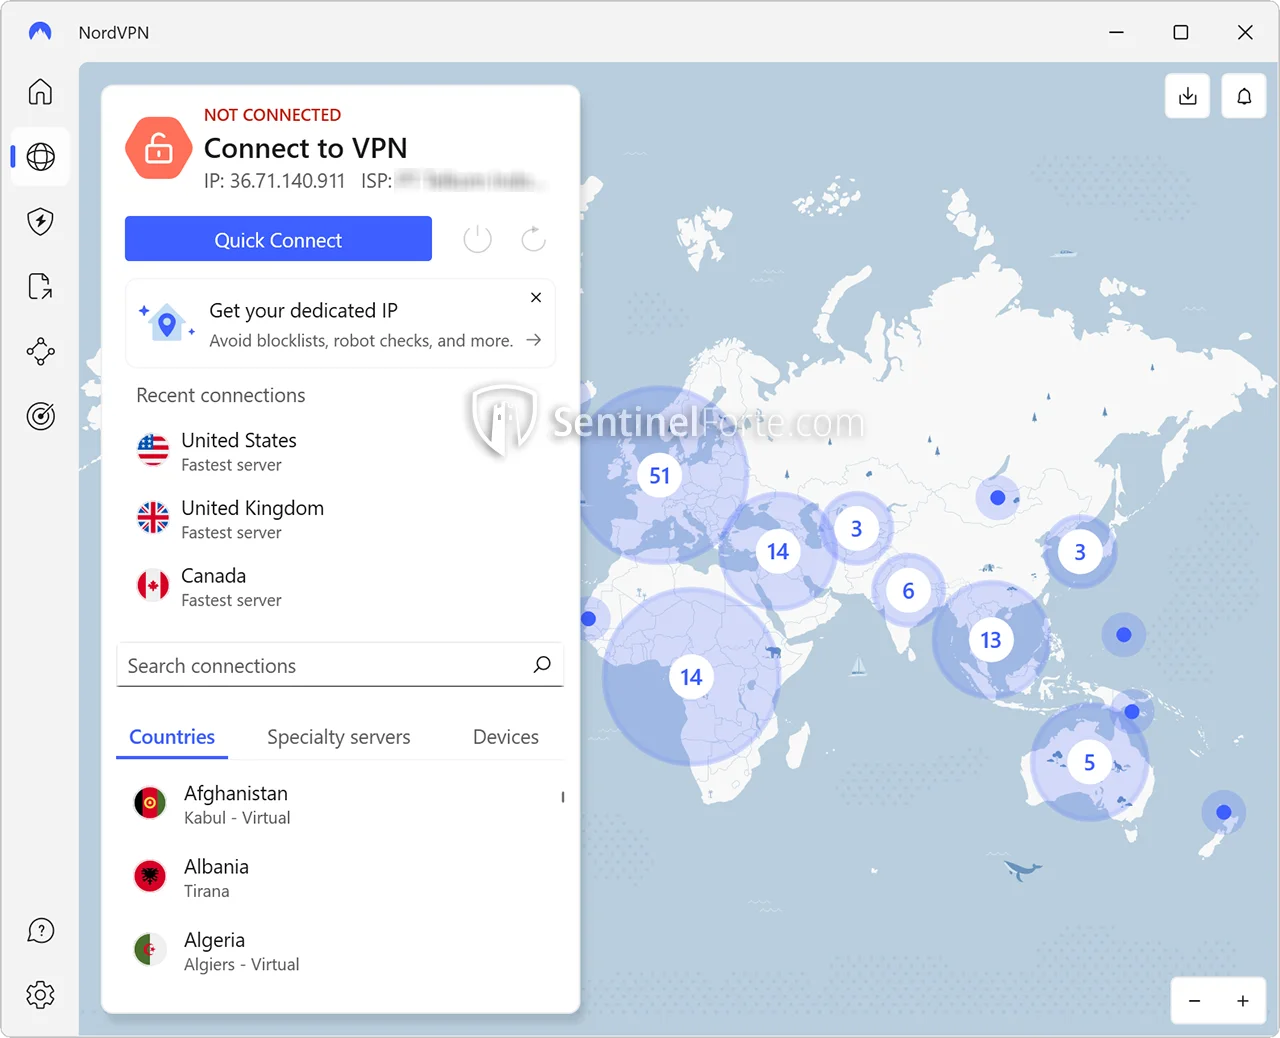Click the country list scrollbar
The image size is (1280, 1038).
pyautogui.click(x=563, y=797)
